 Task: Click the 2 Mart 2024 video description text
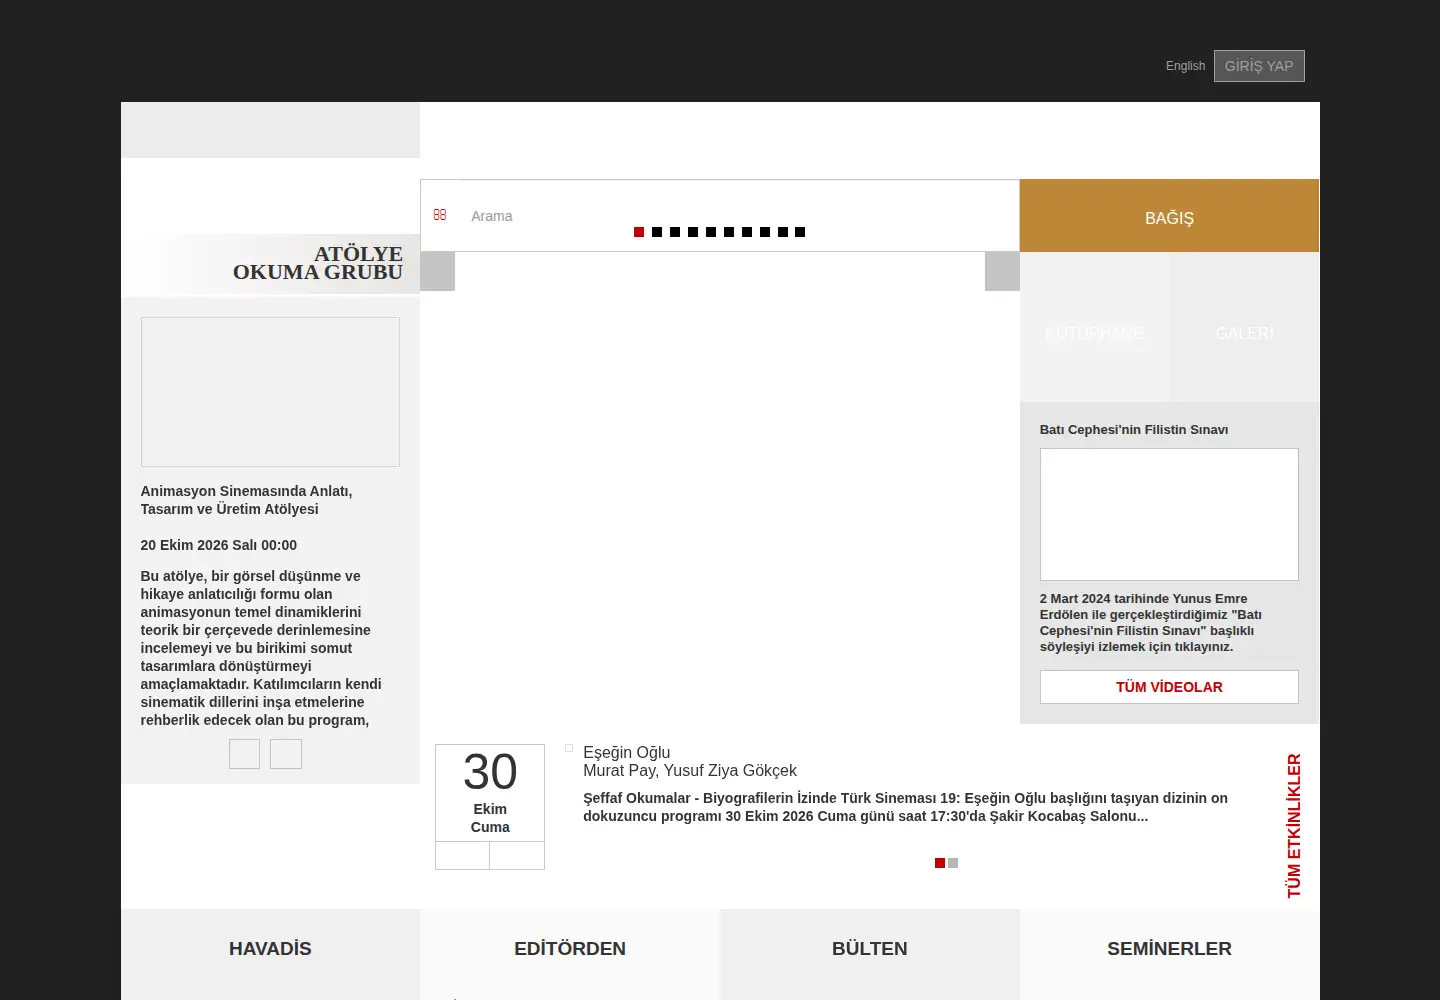tap(1151, 623)
